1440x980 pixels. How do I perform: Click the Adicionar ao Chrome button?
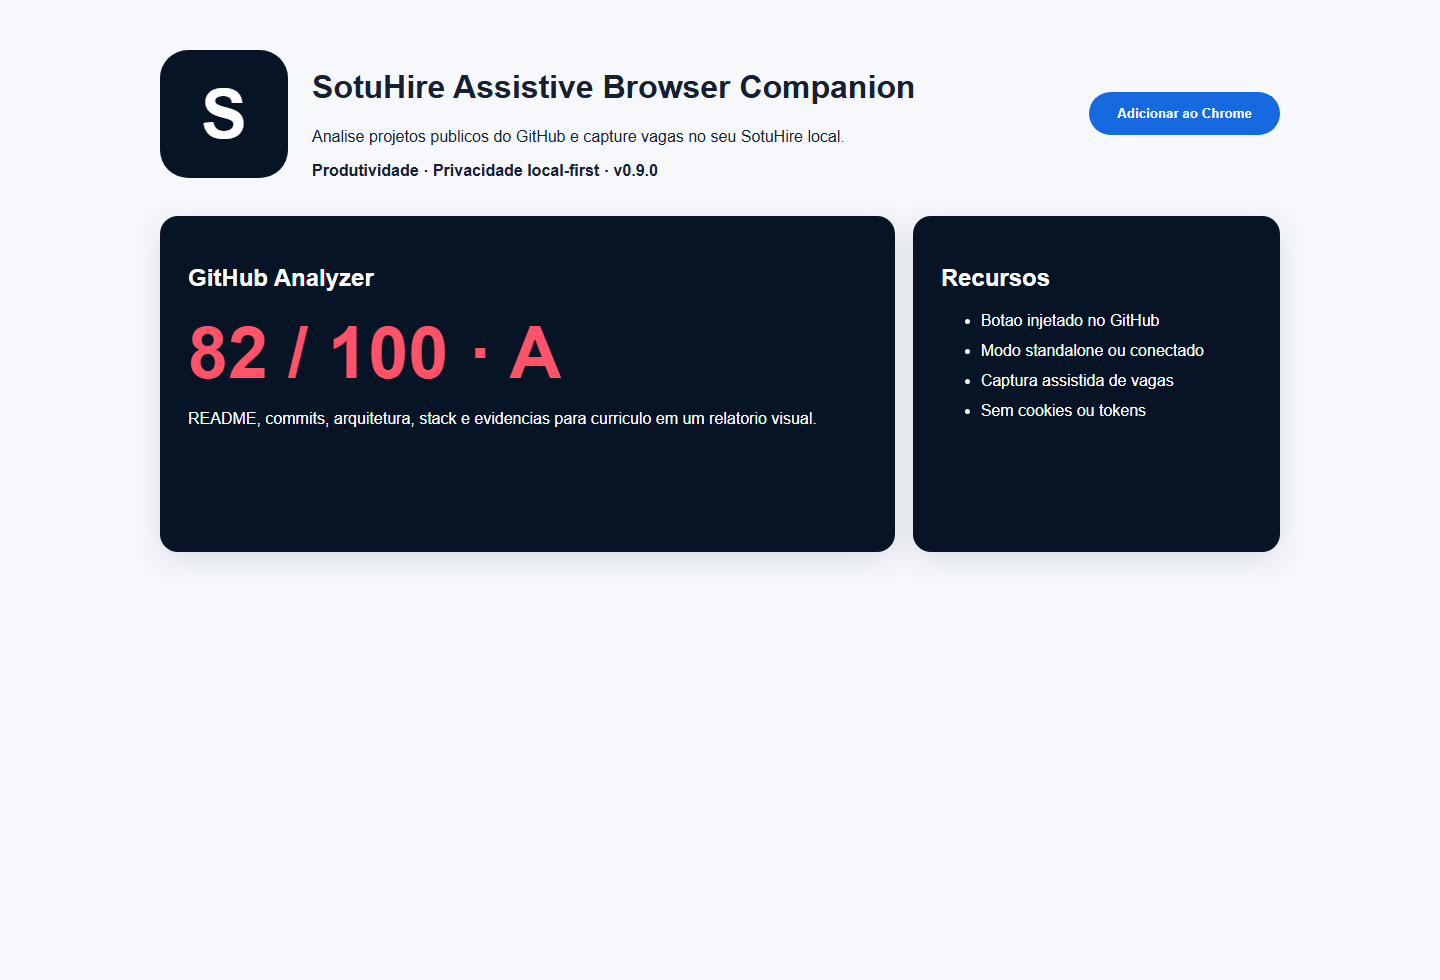pos(1184,113)
